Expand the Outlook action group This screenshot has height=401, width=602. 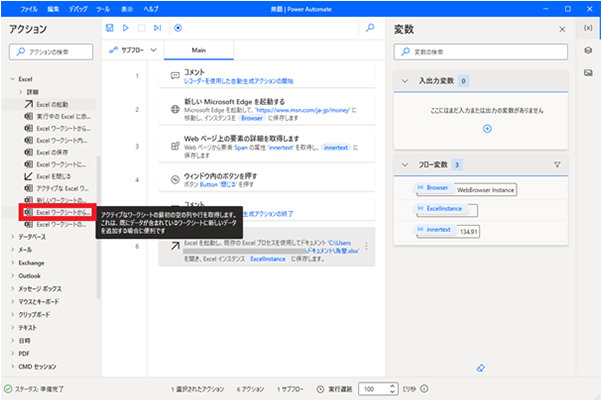pos(12,276)
